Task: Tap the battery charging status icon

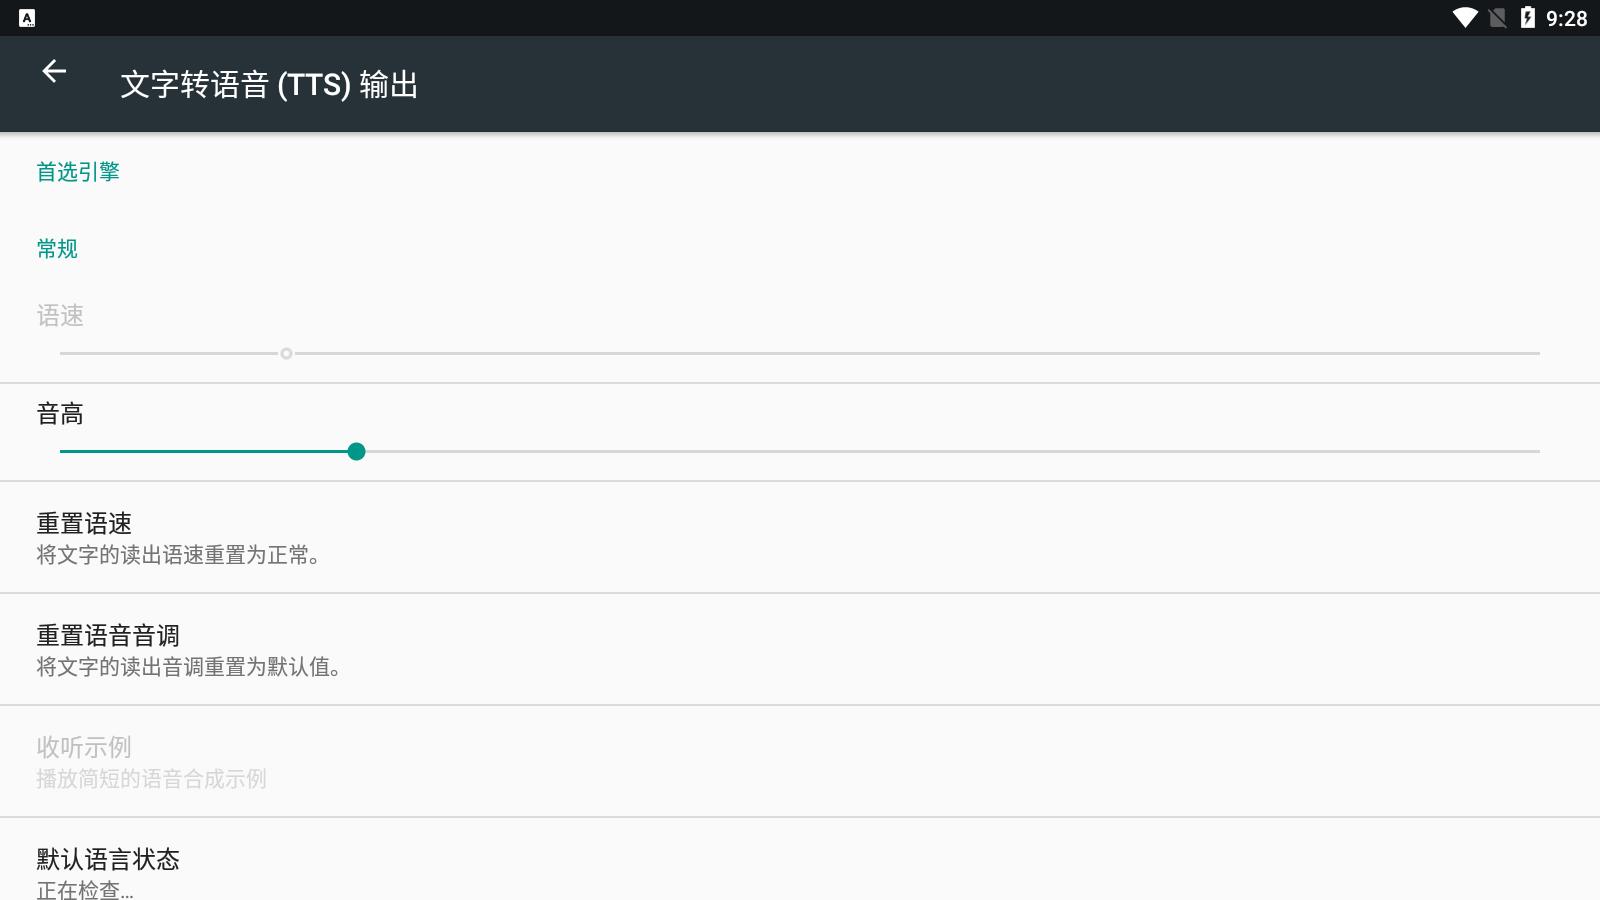Action: [1527, 17]
